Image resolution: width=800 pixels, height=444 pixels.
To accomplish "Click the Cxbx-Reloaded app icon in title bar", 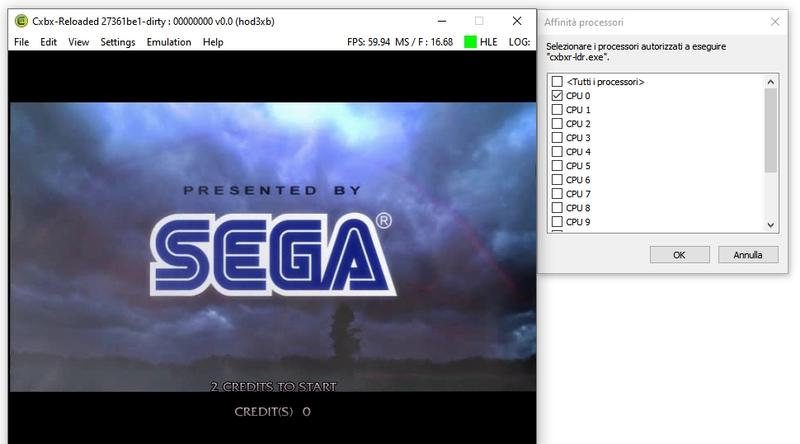I will 21,21.
